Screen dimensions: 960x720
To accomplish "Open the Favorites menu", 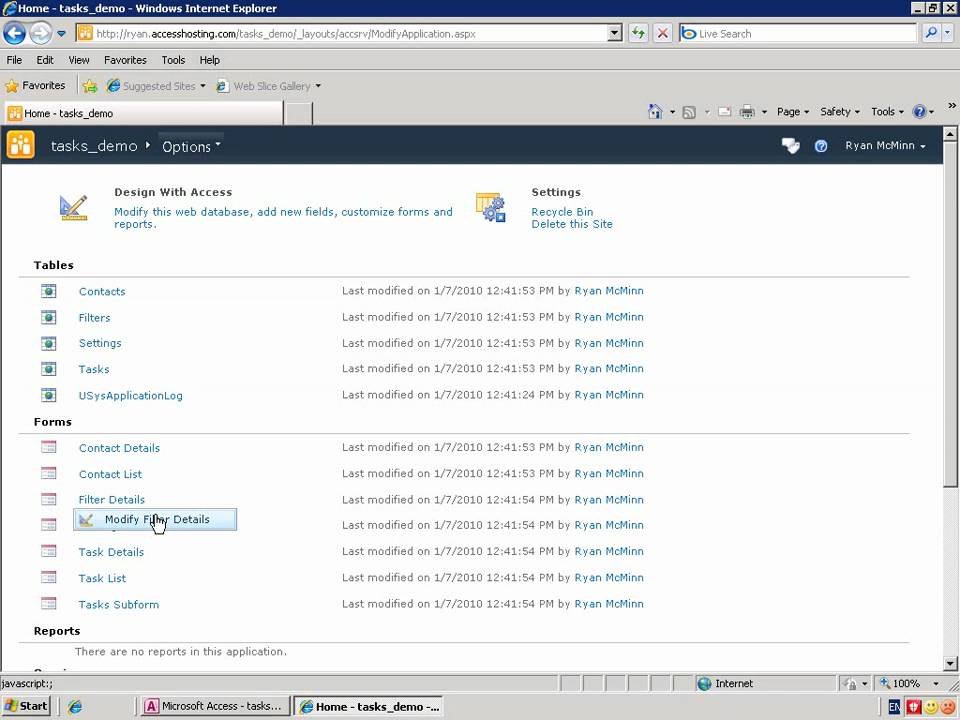I will pos(125,60).
